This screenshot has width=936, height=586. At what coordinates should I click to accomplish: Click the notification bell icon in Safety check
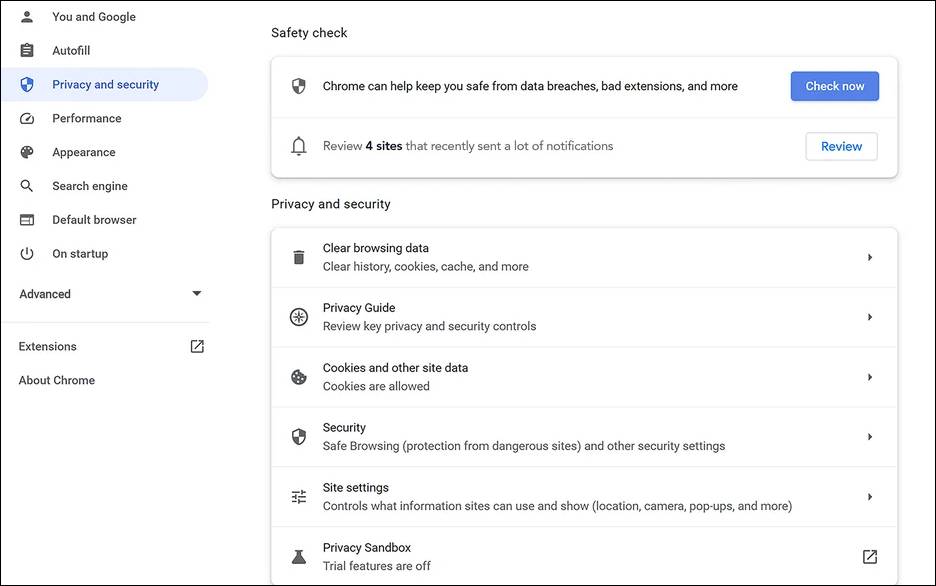[298, 146]
